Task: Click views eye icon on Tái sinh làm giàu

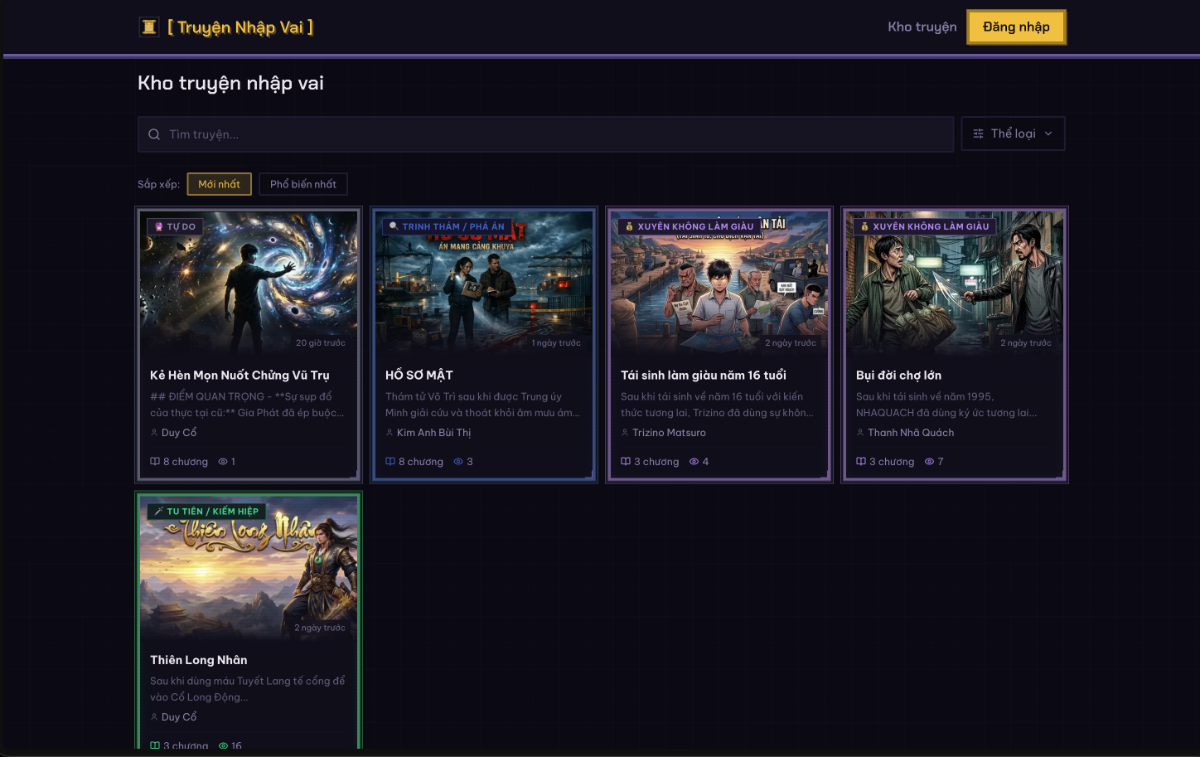Action: [x=694, y=462]
